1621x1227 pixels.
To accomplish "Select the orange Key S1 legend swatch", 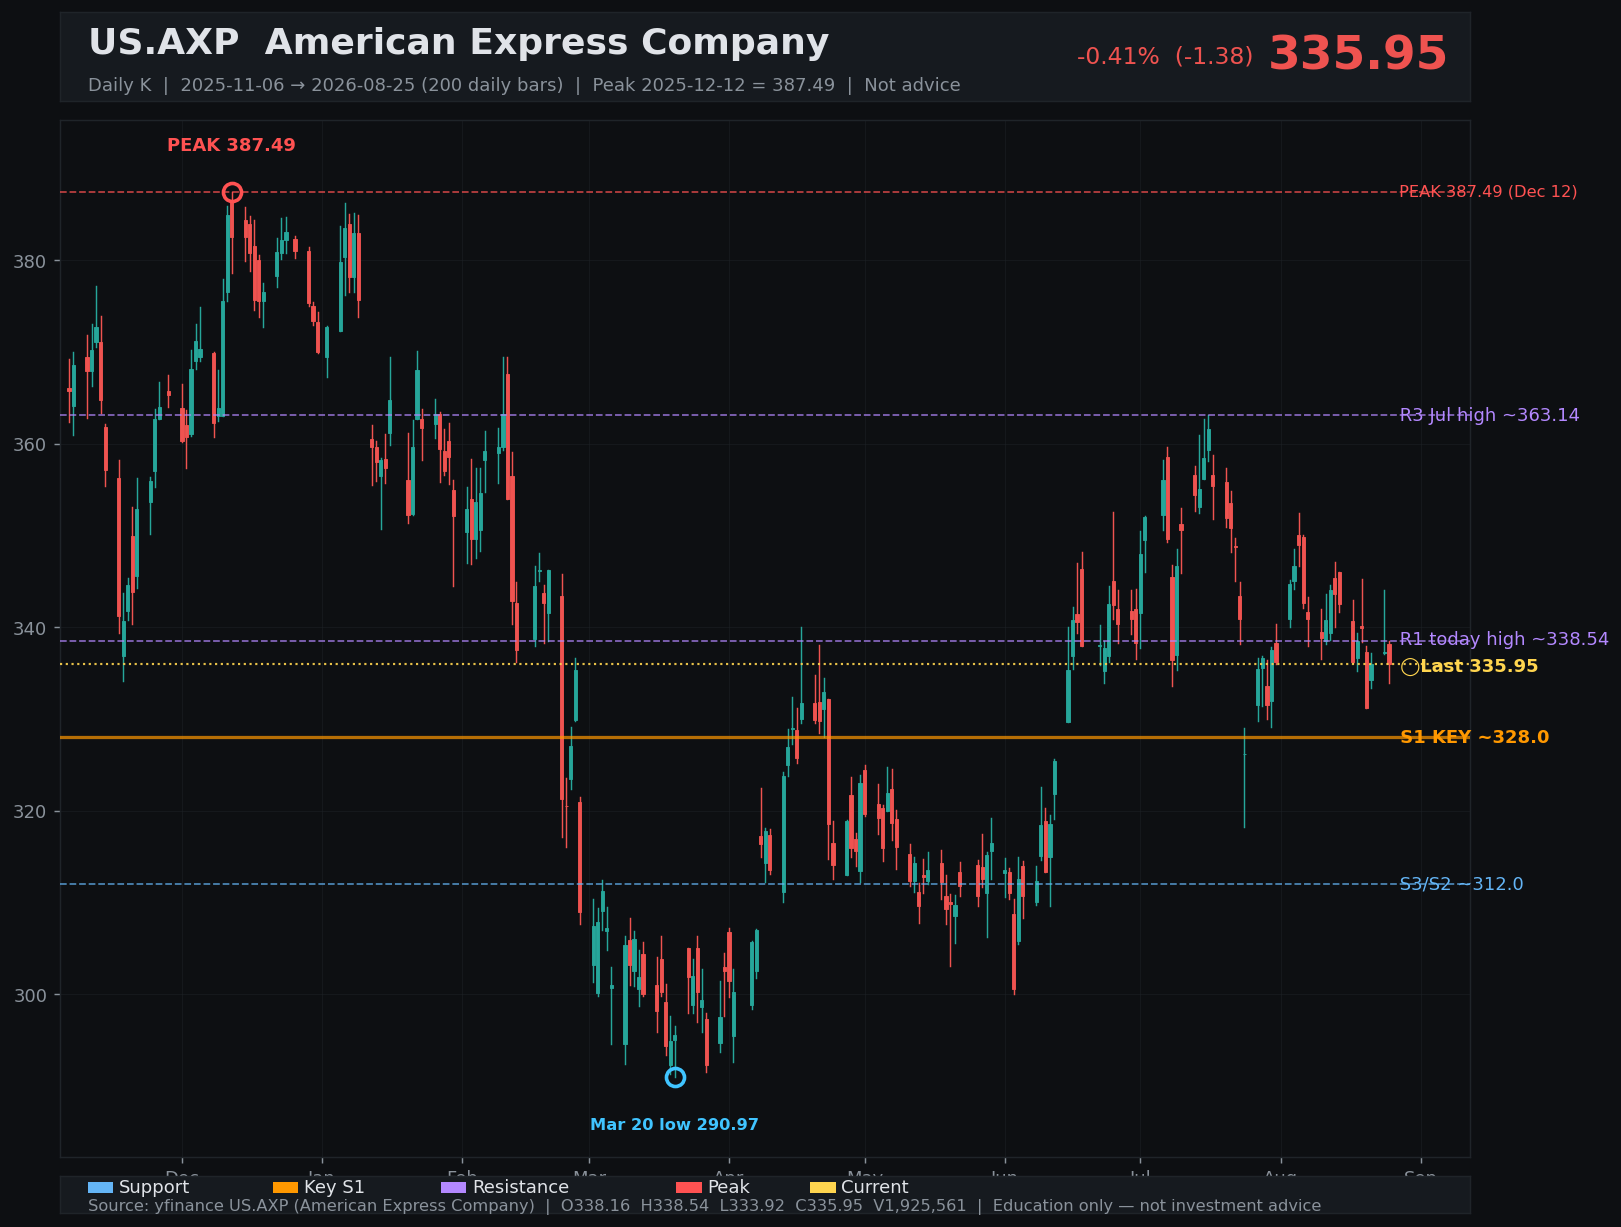I will 285,1187.
